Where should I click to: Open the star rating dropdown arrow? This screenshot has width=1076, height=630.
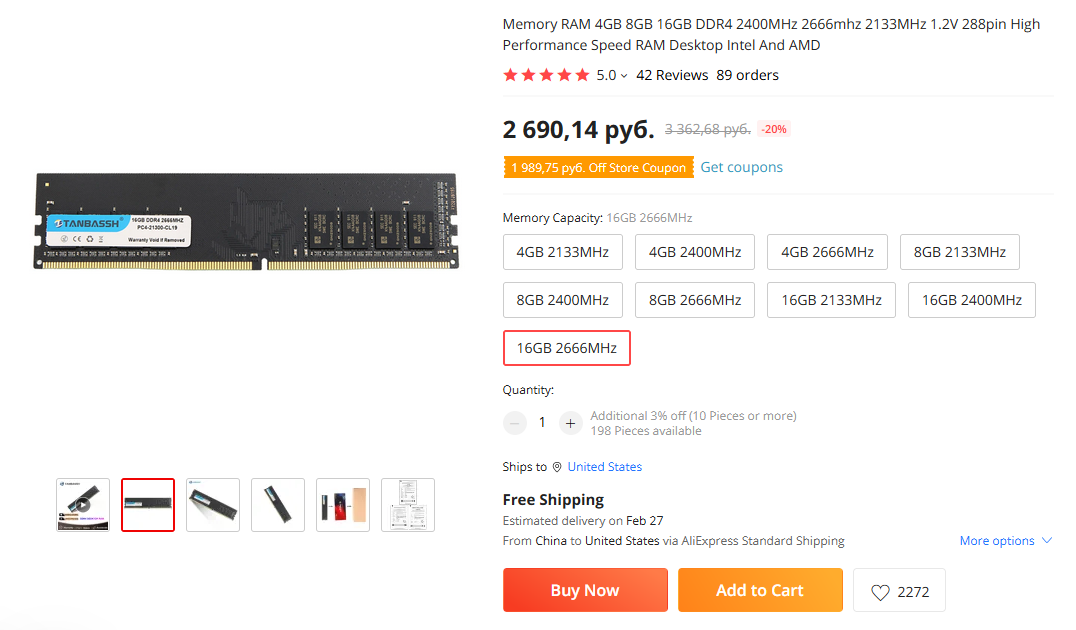click(624, 76)
